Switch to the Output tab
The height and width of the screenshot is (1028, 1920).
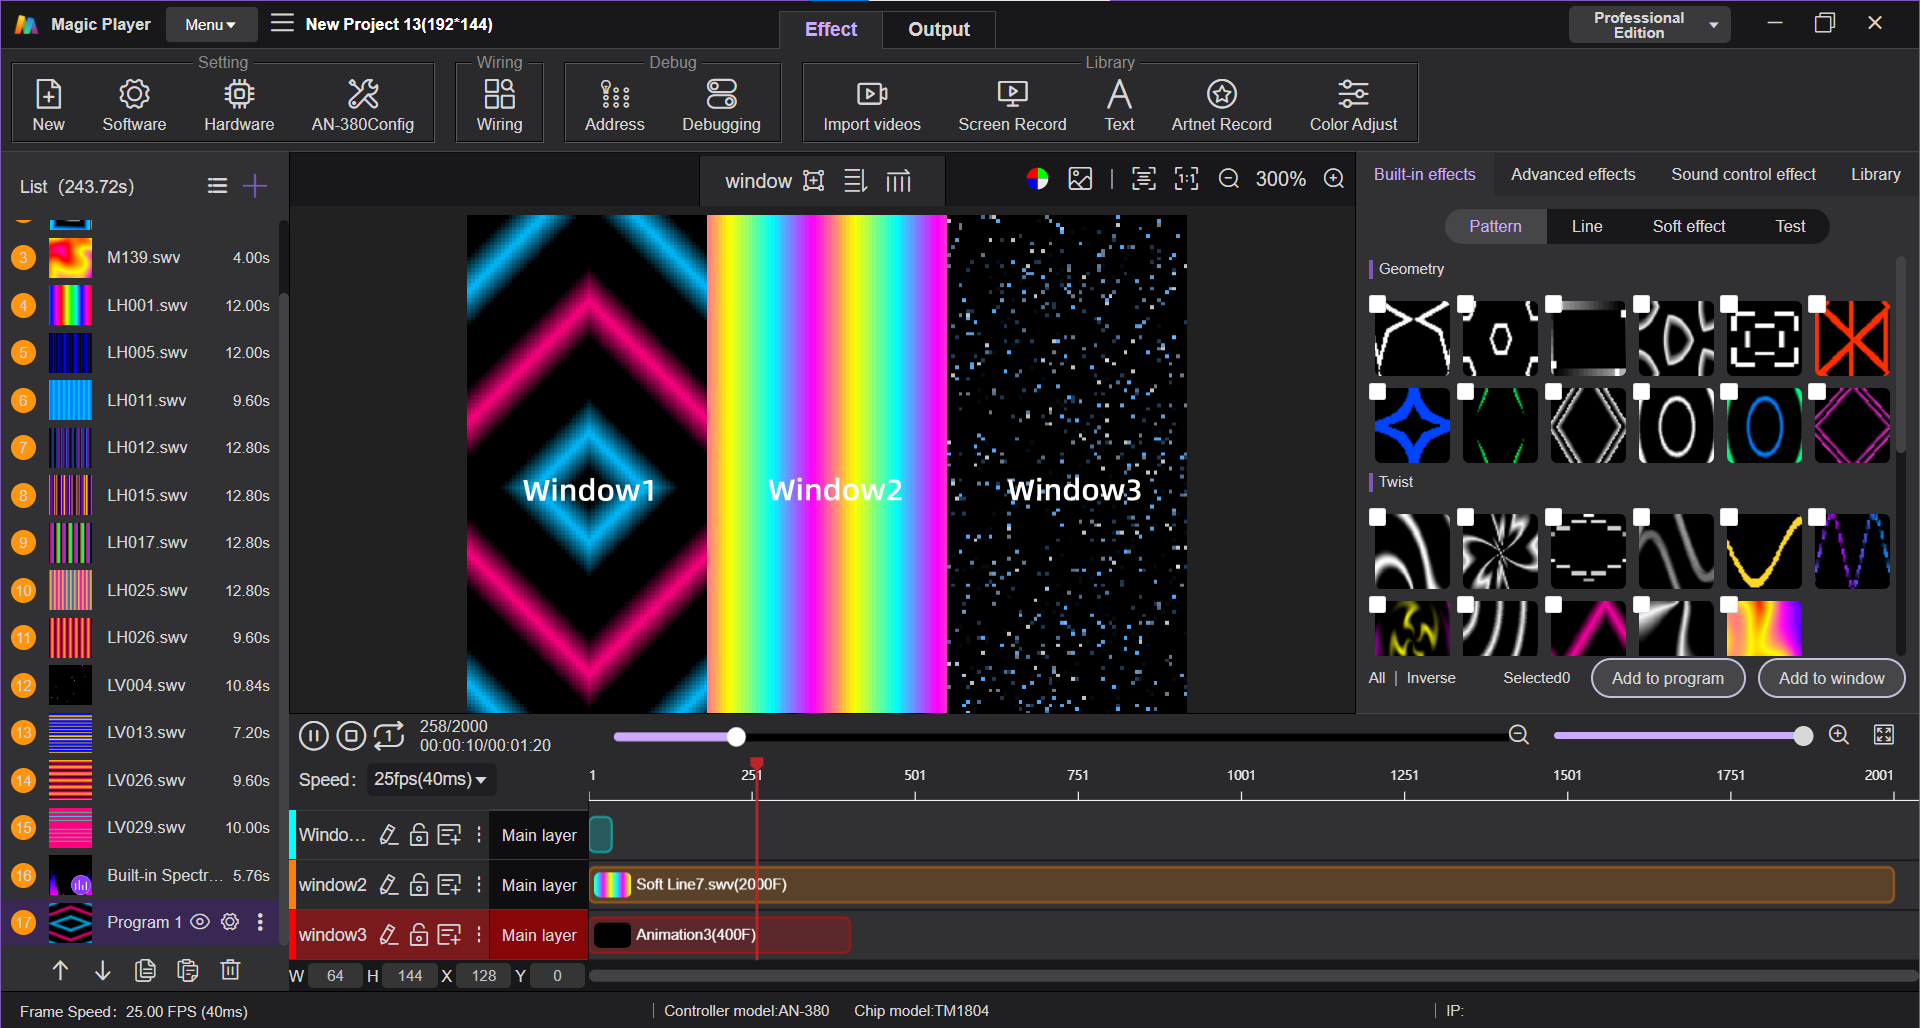point(938,29)
